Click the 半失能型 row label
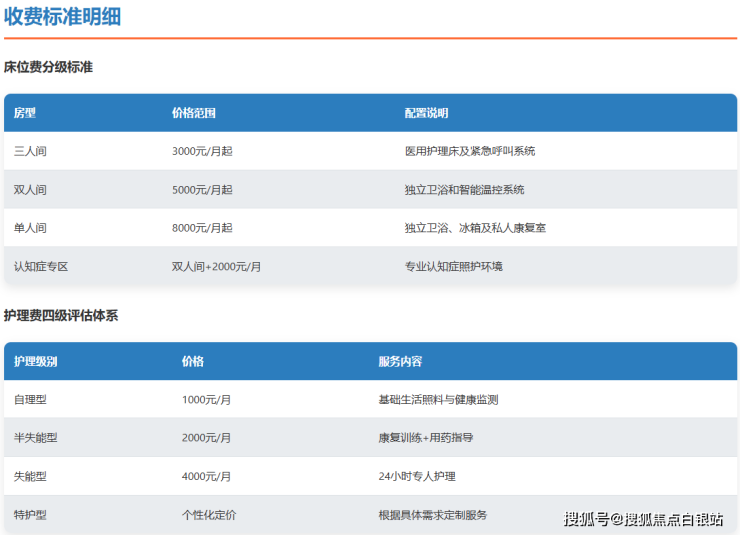This screenshot has height=535, width=740. click(36, 438)
